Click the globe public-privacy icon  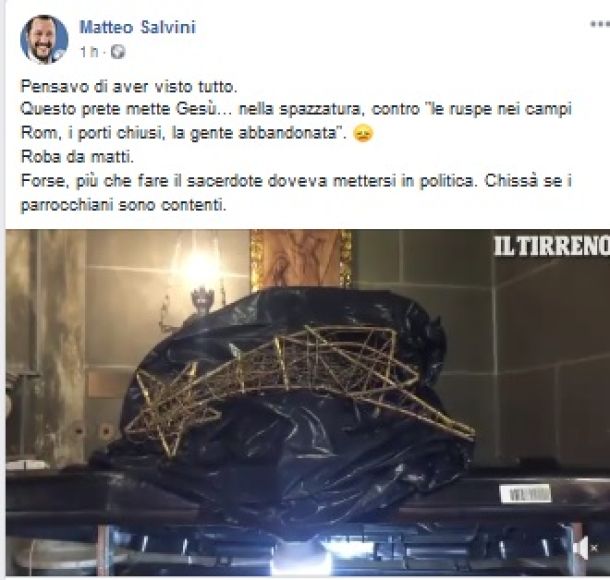(x=118, y=52)
